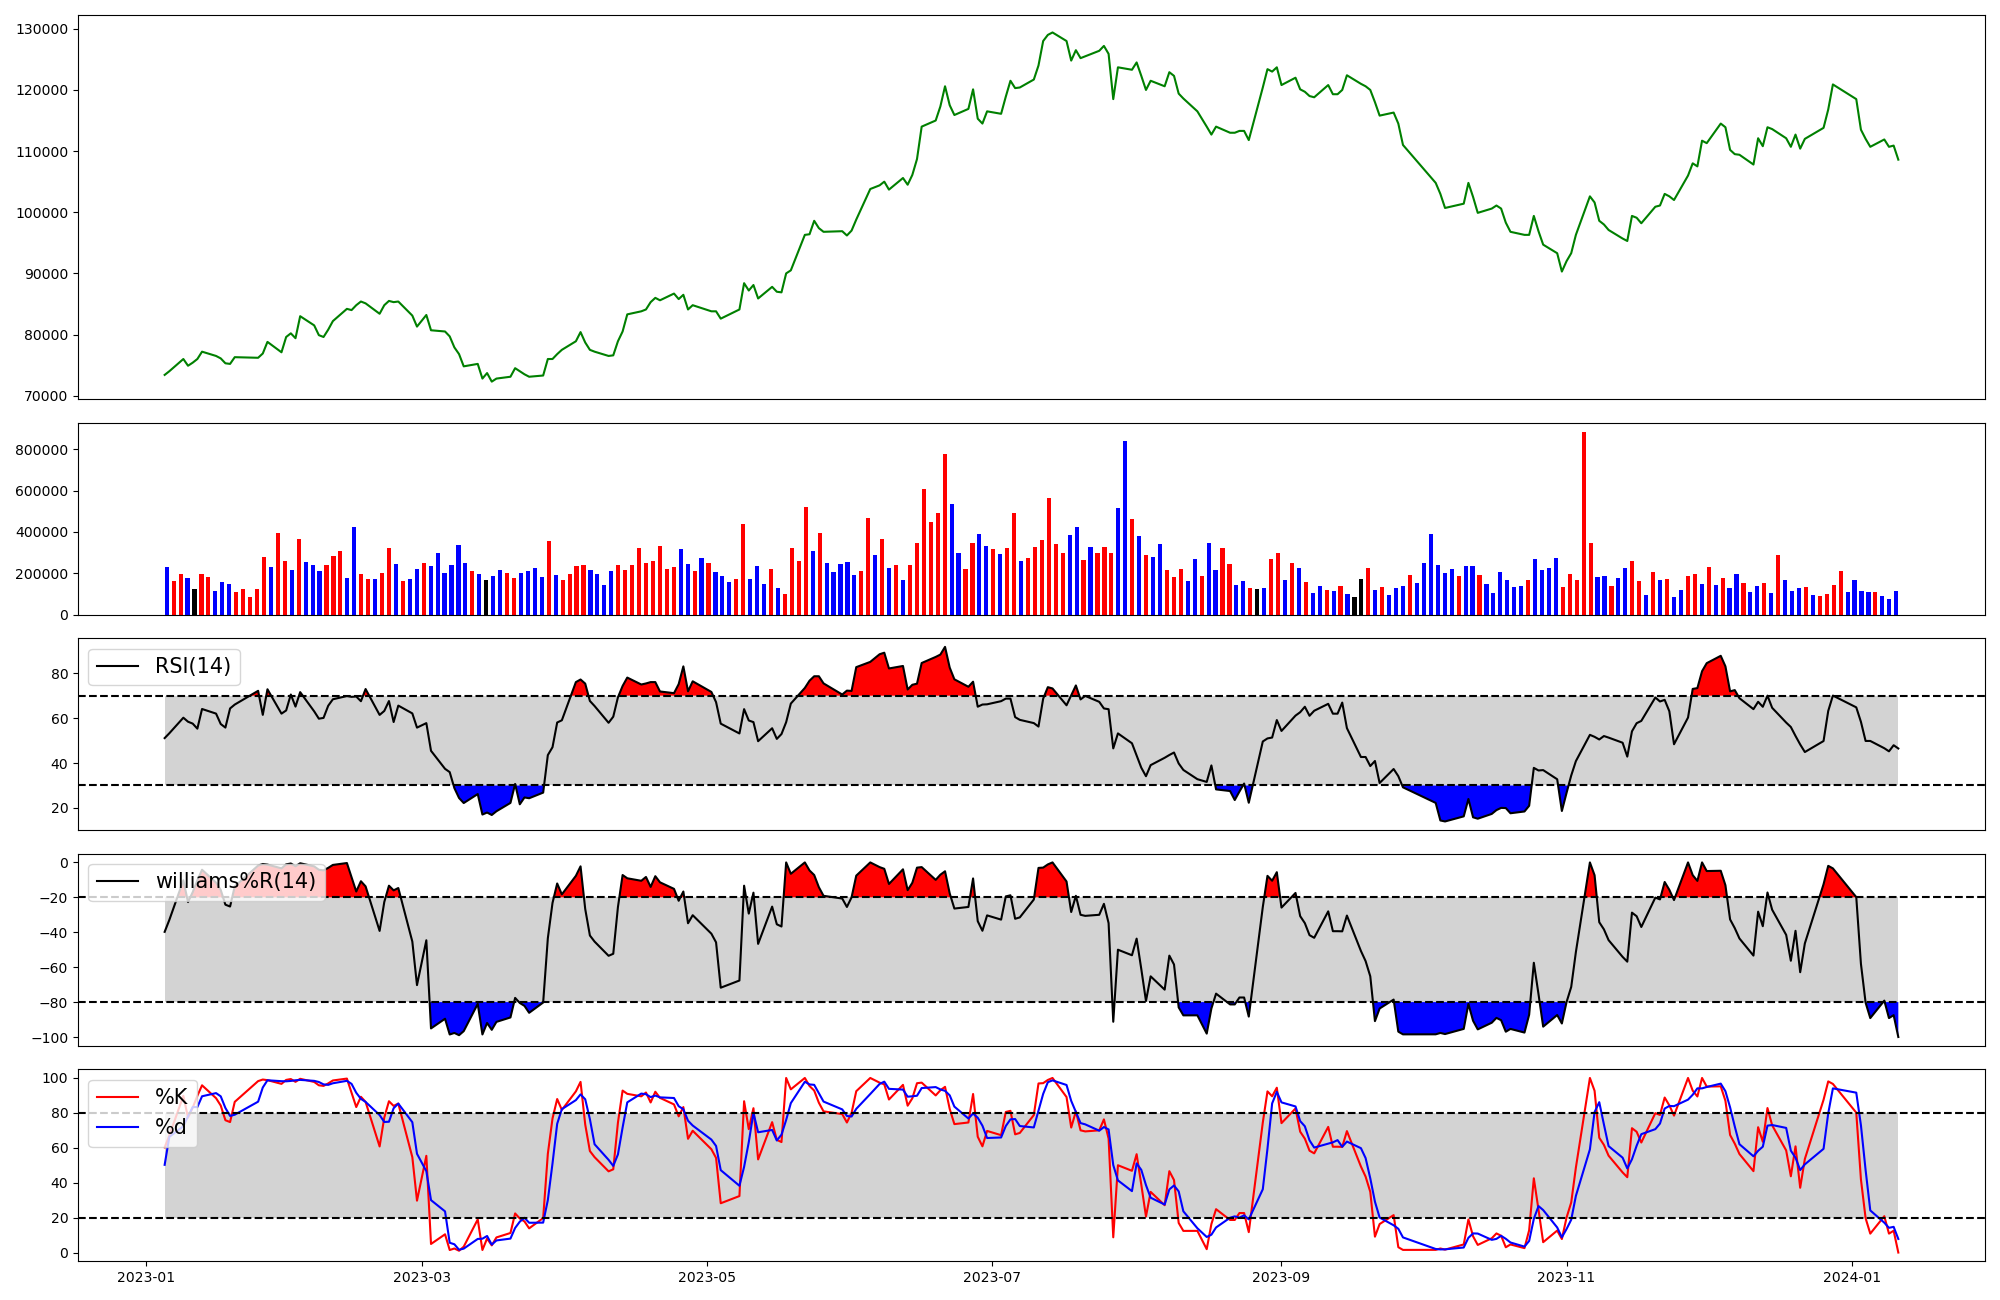This screenshot has width=2000, height=1300.
Task: Click the 800000 volume axis label
Action: point(42,450)
